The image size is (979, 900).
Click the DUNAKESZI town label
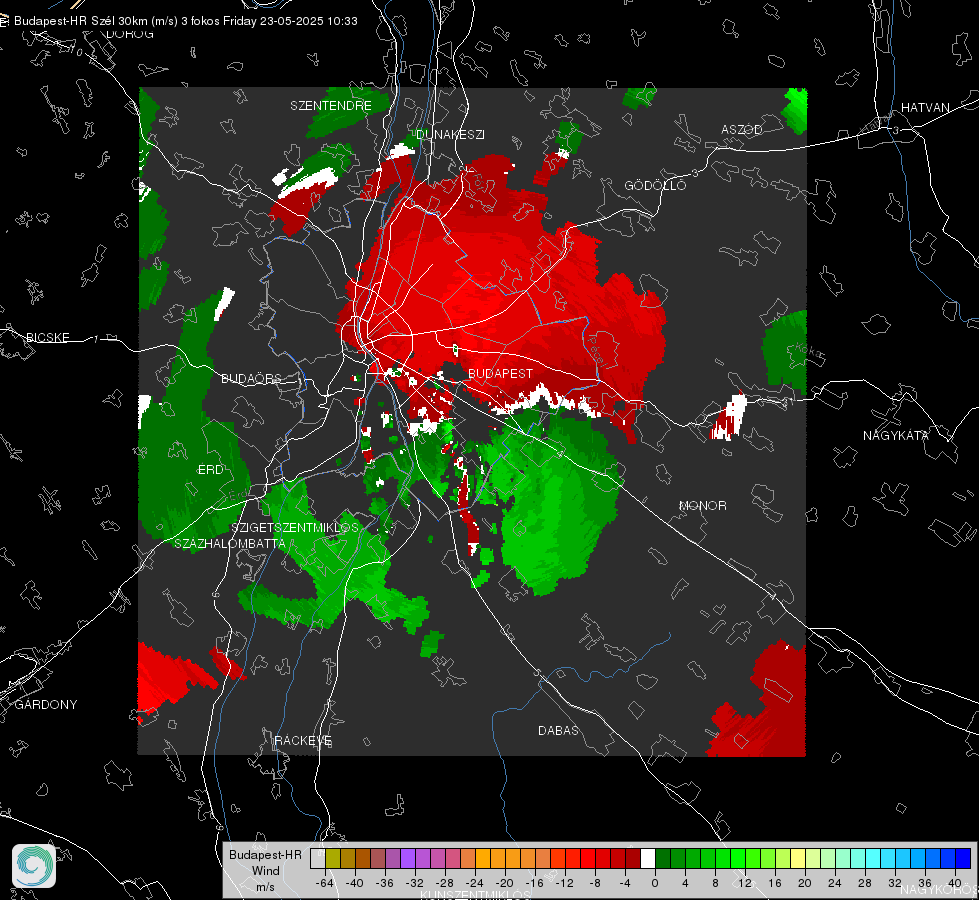coord(450,134)
